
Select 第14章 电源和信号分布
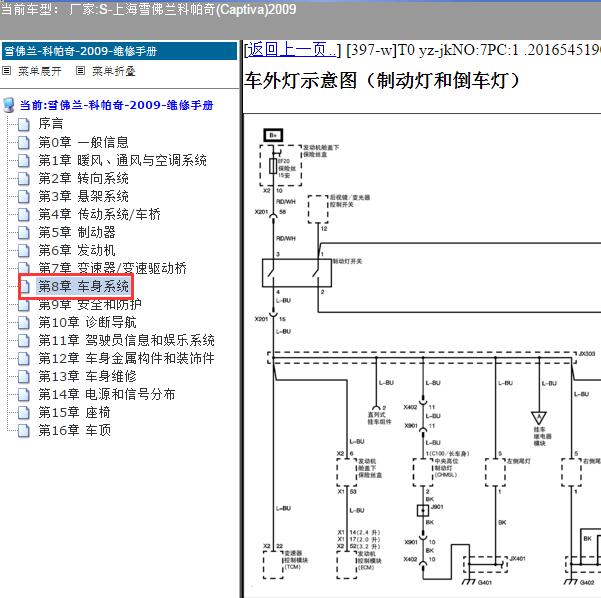pos(107,394)
